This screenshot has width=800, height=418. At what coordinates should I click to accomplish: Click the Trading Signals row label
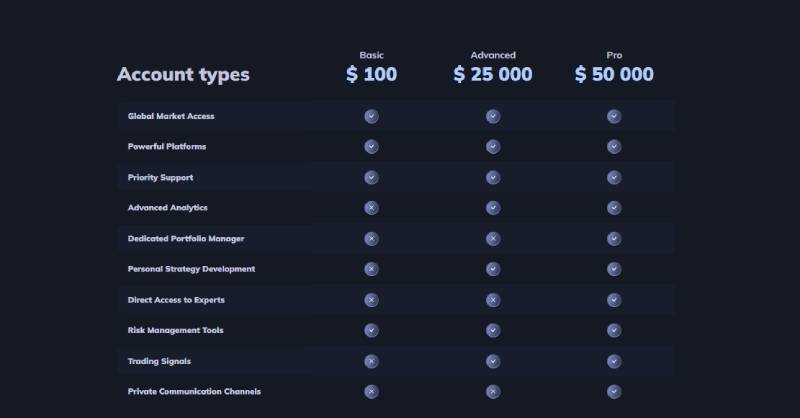[159, 361]
